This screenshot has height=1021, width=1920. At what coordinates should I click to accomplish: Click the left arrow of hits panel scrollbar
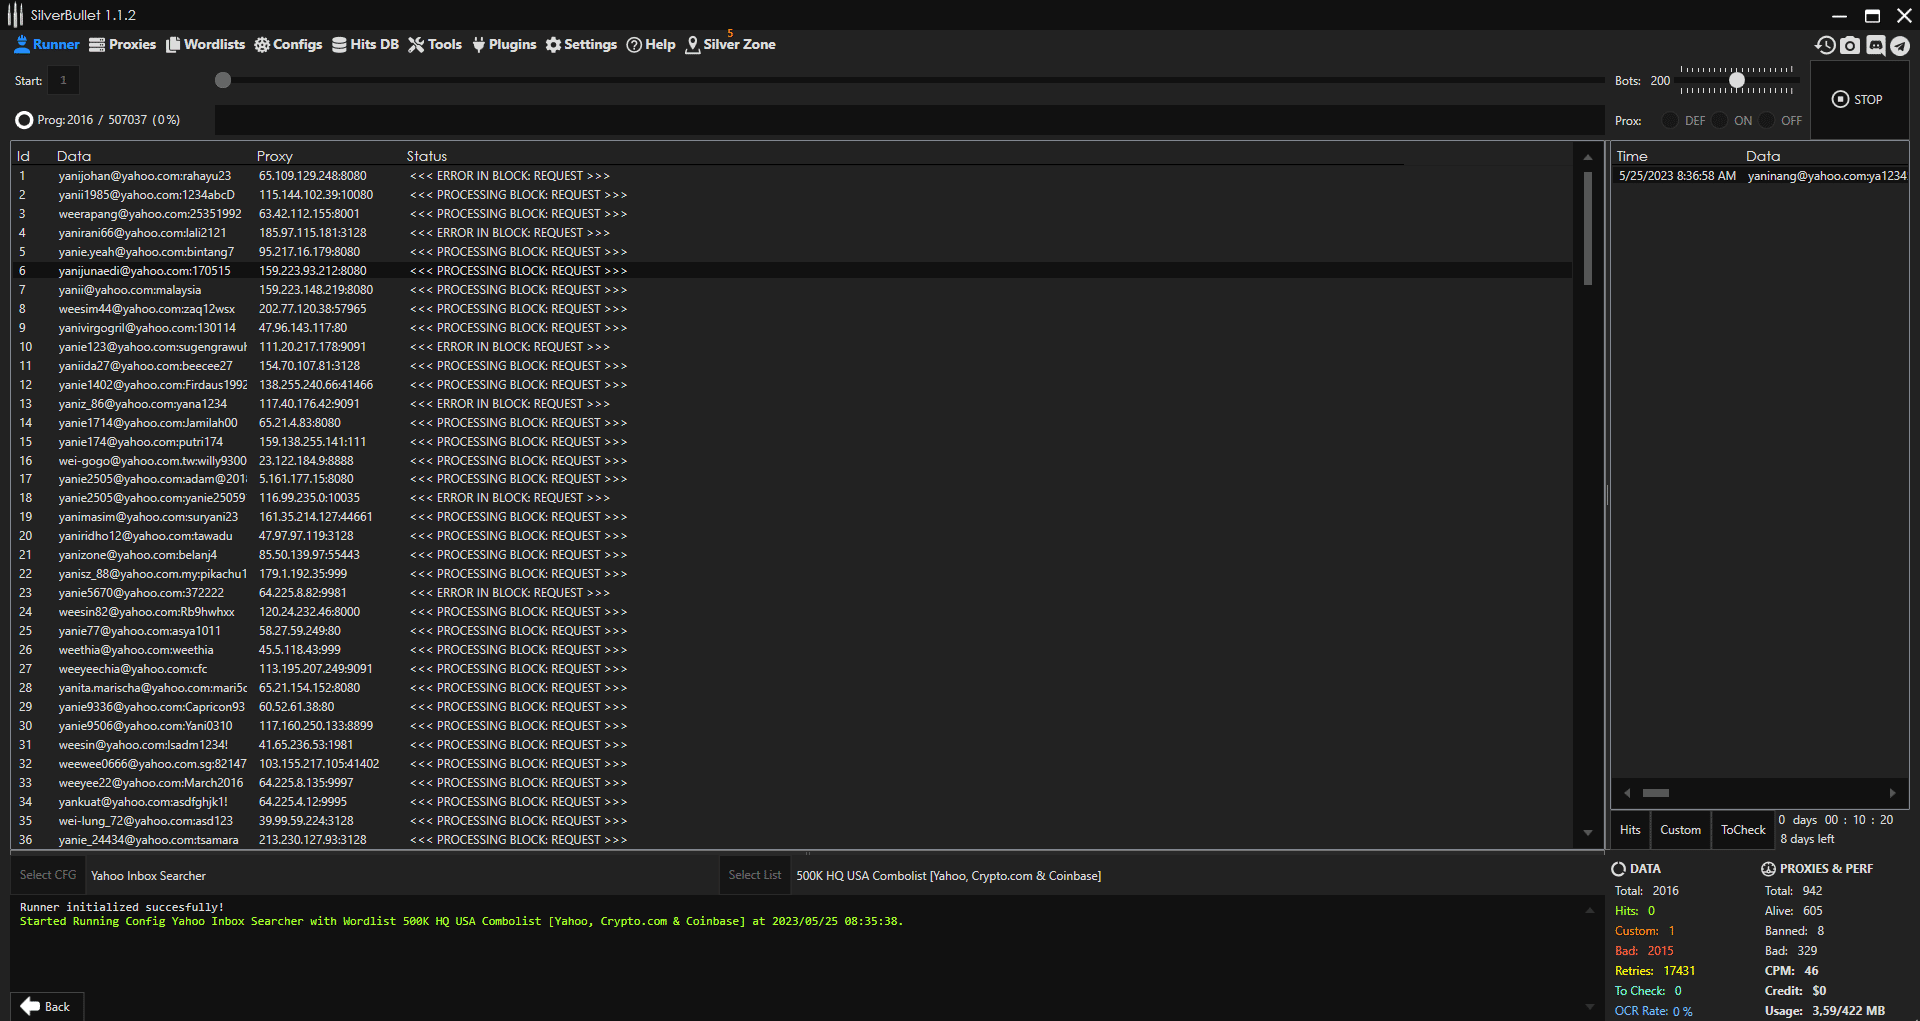pyautogui.click(x=1628, y=793)
